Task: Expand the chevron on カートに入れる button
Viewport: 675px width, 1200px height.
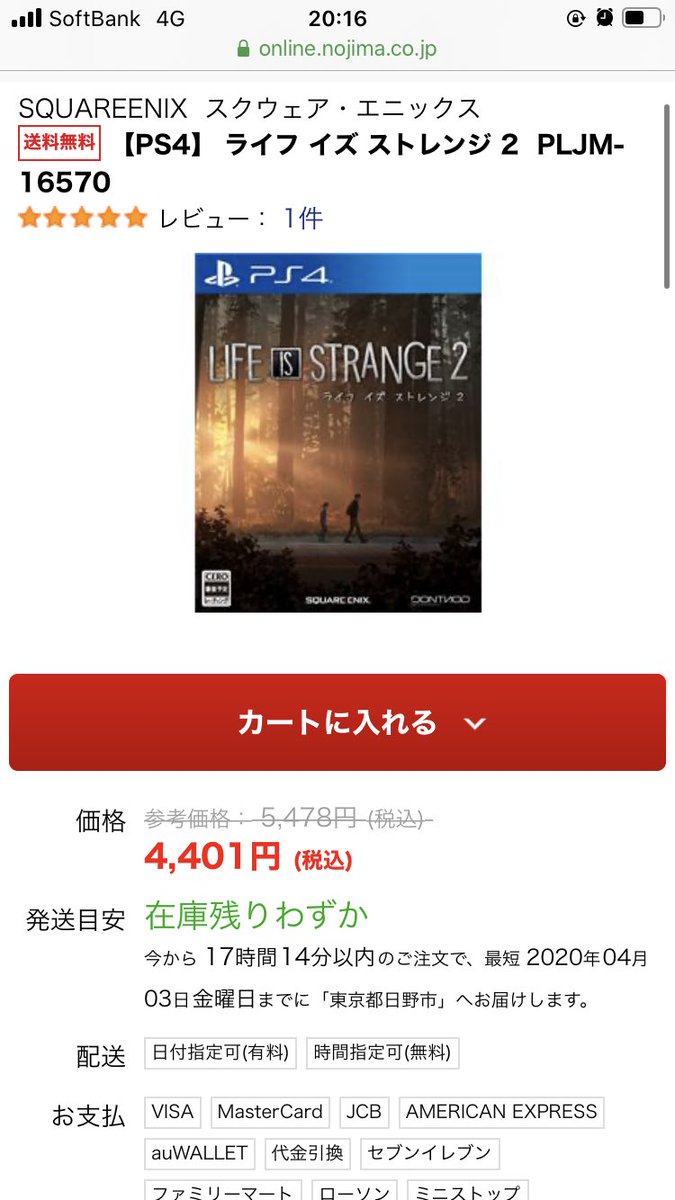Action: click(475, 723)
